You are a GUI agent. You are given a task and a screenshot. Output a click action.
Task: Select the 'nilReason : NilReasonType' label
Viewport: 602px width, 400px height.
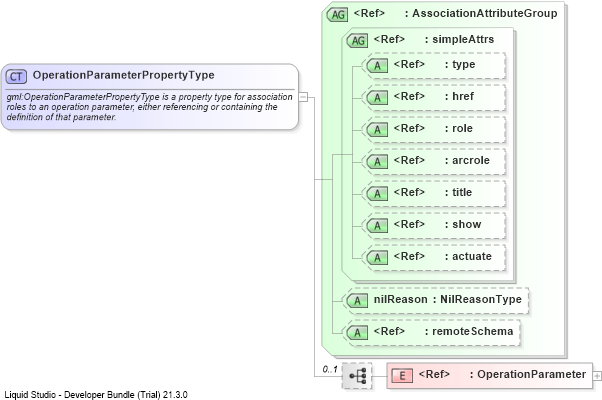pos(448,299)
